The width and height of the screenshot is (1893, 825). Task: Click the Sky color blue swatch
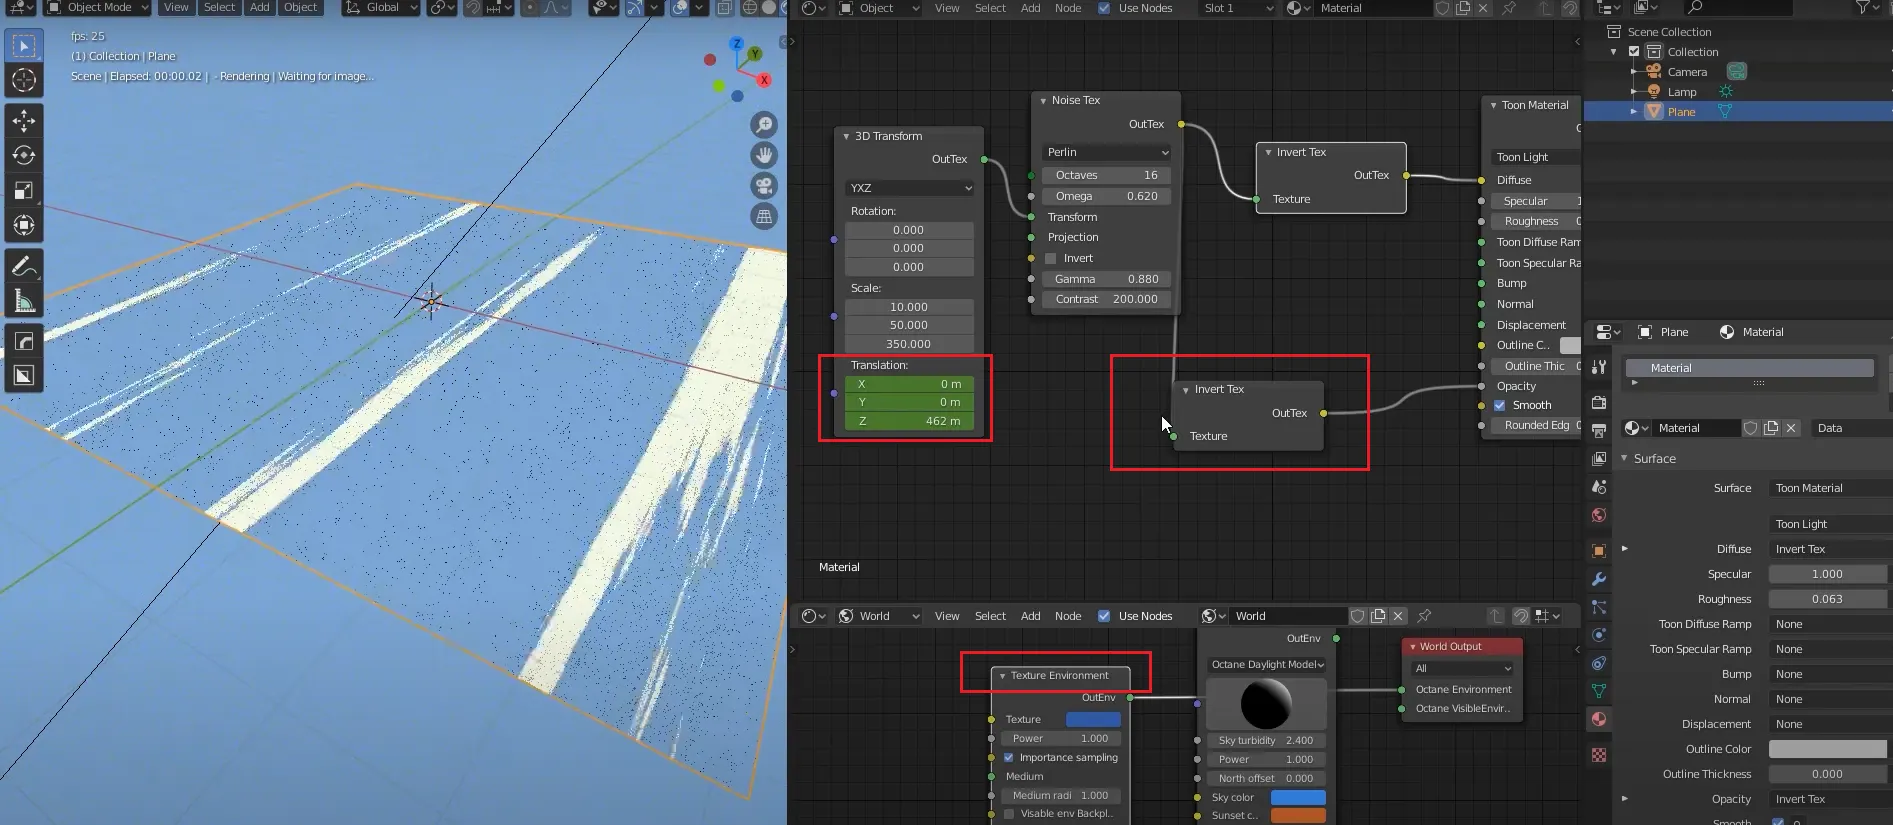pos(1297,798)
